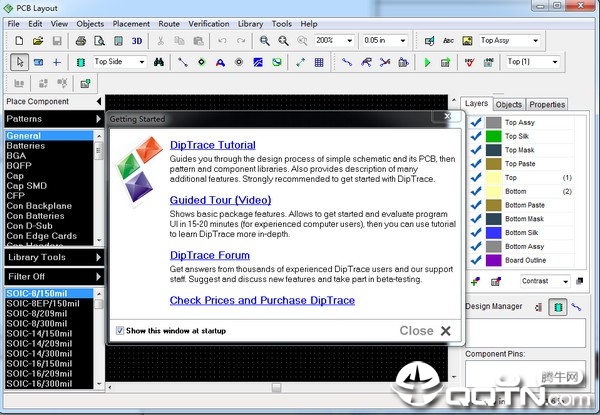Open the Top Side dropdown
The height and width of the screenshot is (415, 600).
[142, 62]
